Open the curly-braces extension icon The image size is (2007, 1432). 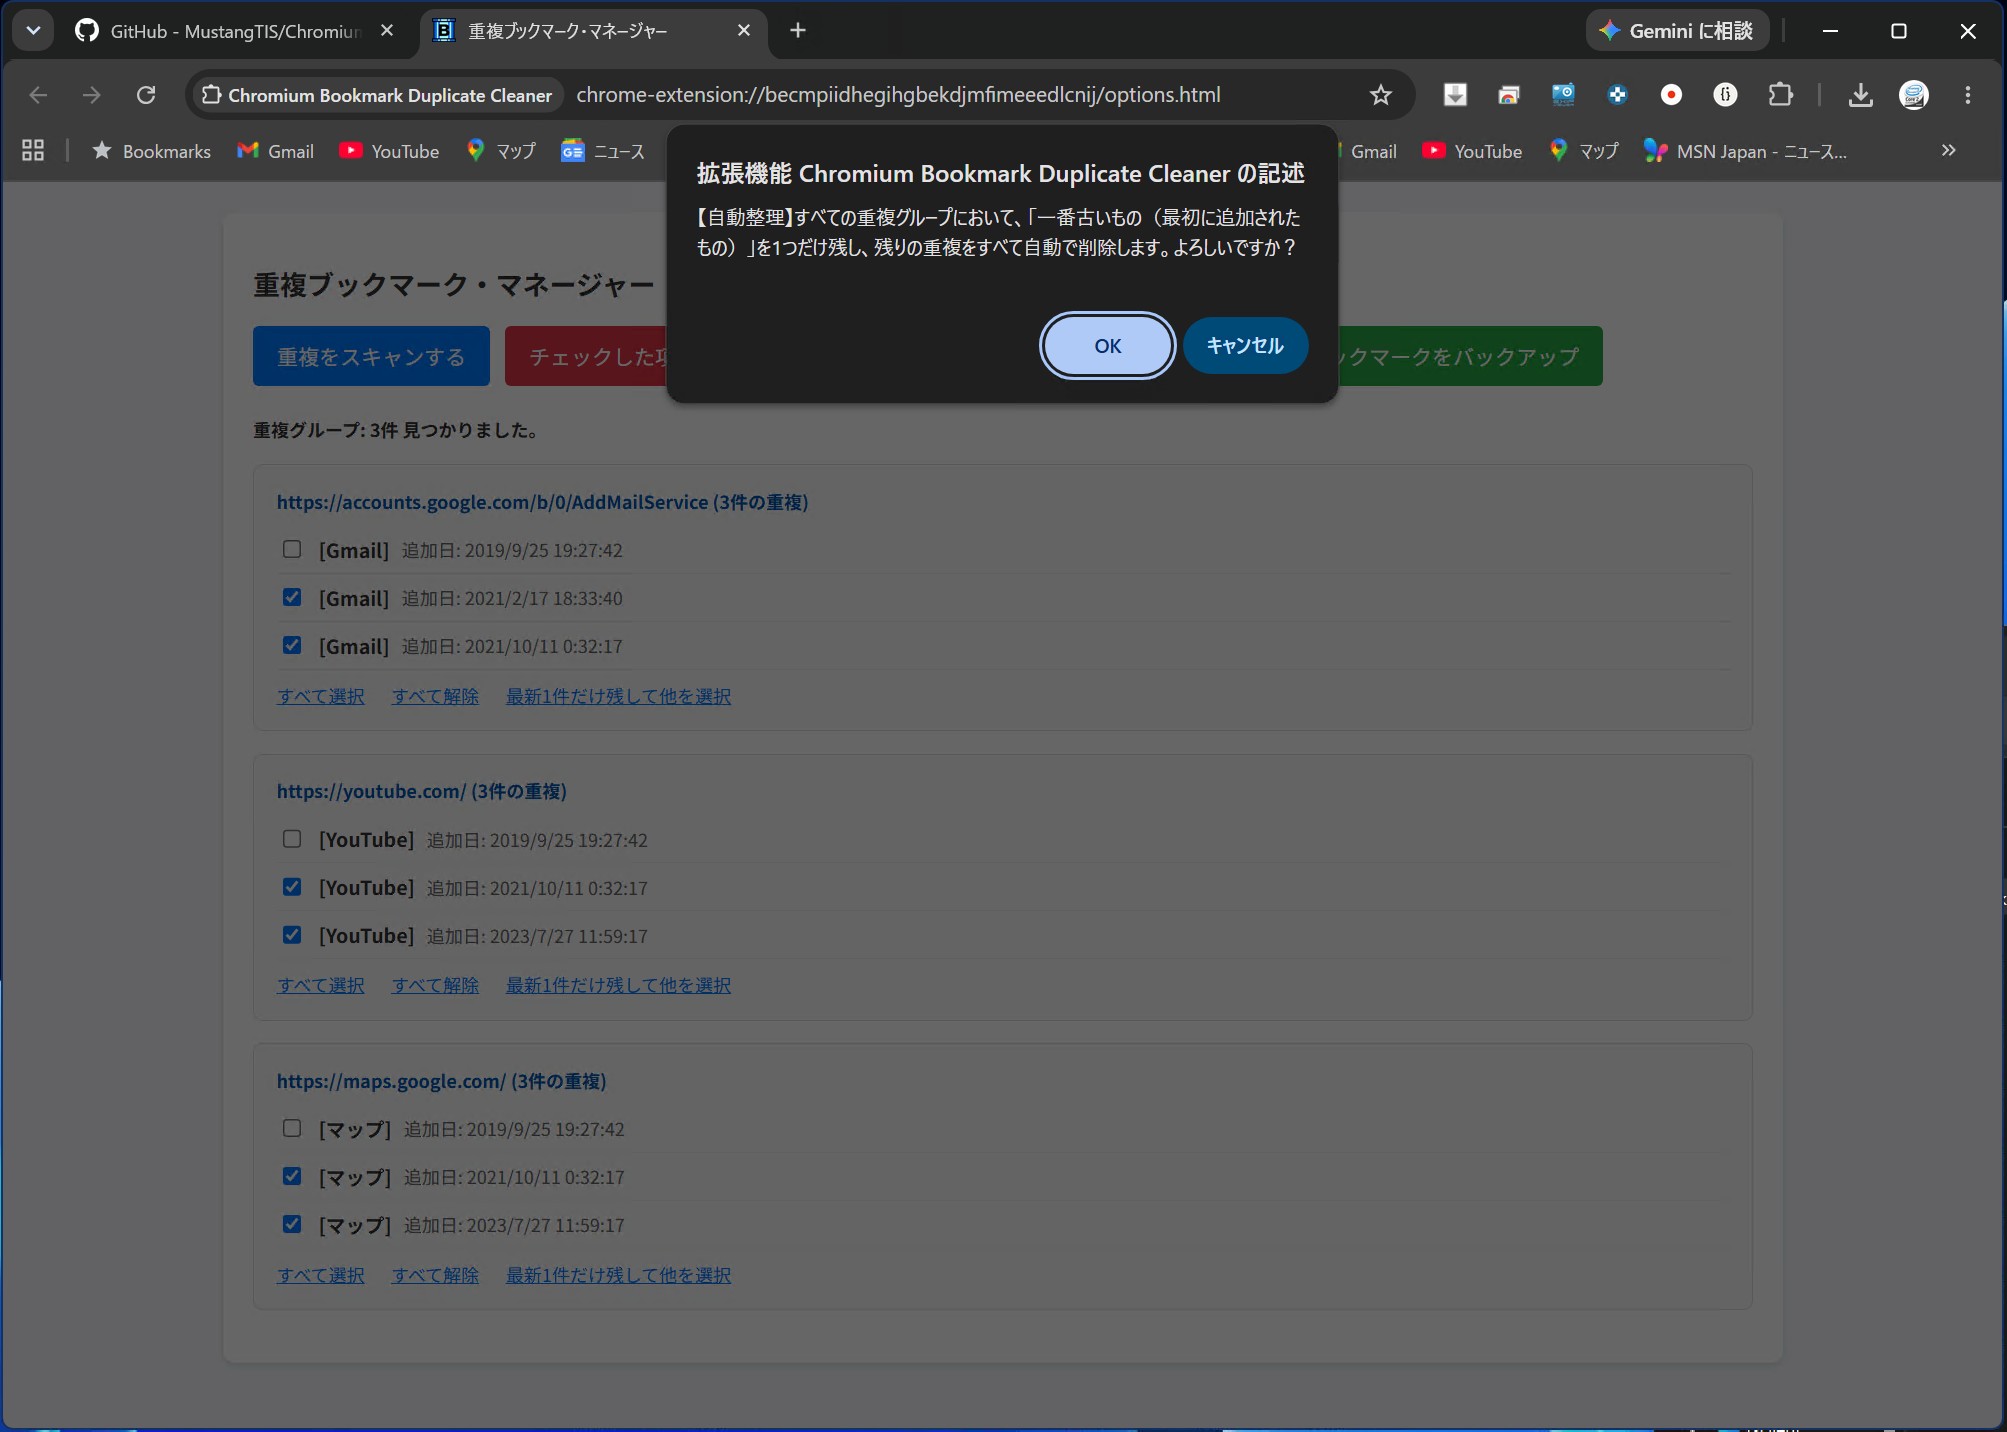[1725, 95]
